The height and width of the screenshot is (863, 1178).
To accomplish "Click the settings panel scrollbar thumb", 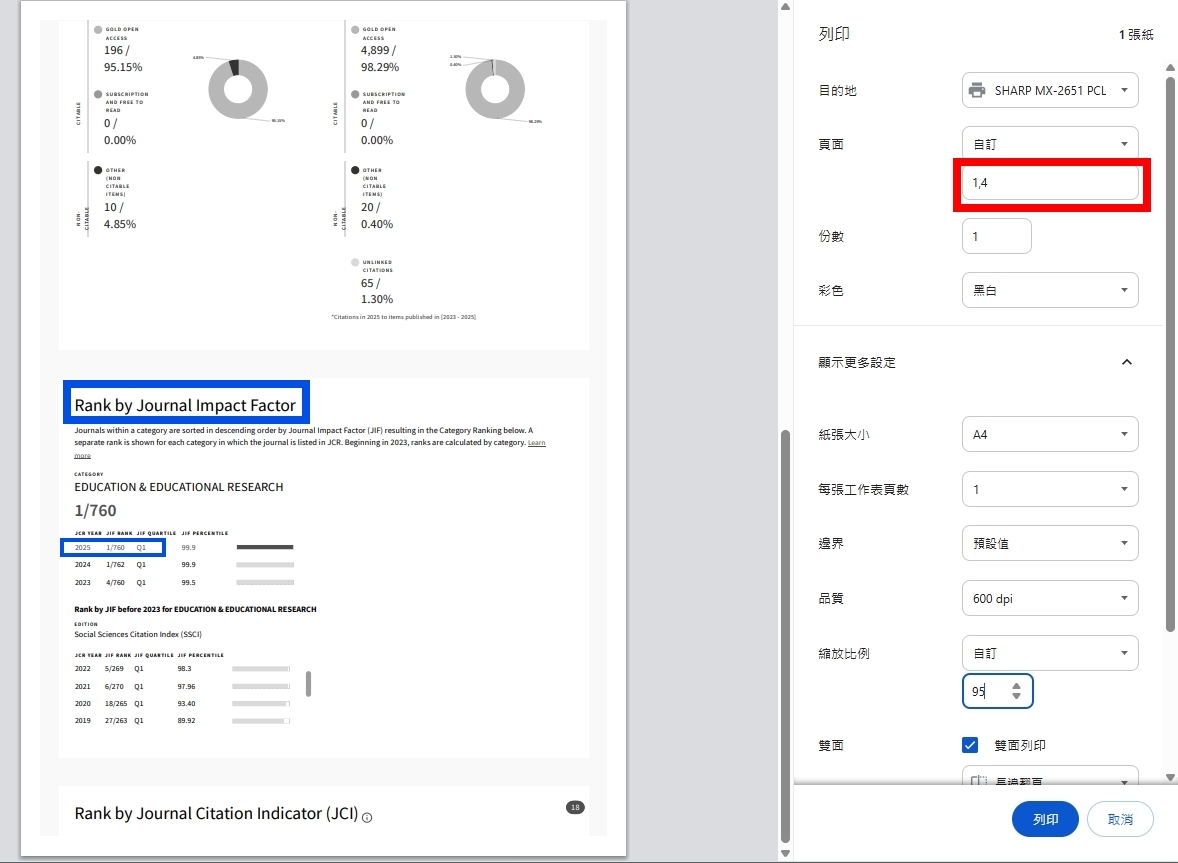I will tap(1170, 353).
